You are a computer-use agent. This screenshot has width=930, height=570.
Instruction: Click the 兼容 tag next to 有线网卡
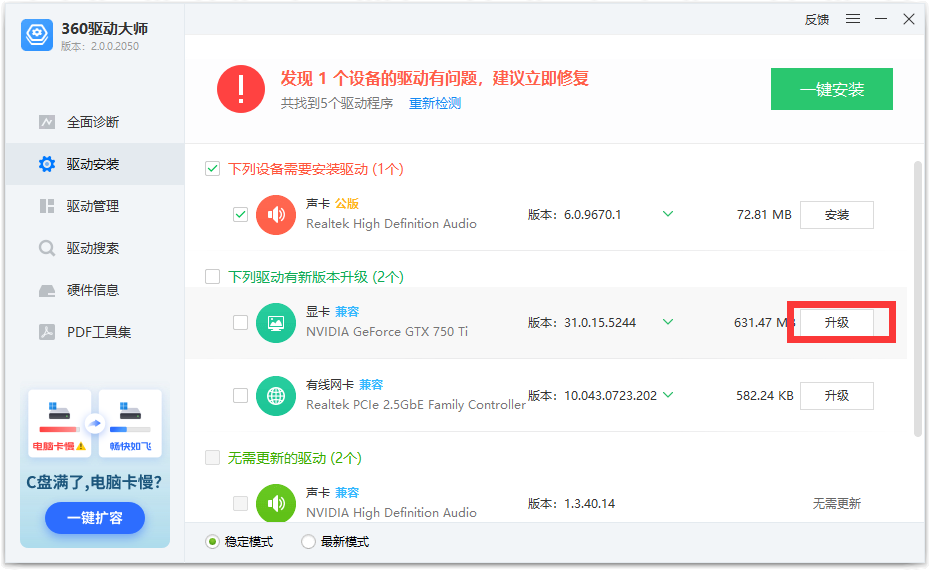click(x=371, y=384)
